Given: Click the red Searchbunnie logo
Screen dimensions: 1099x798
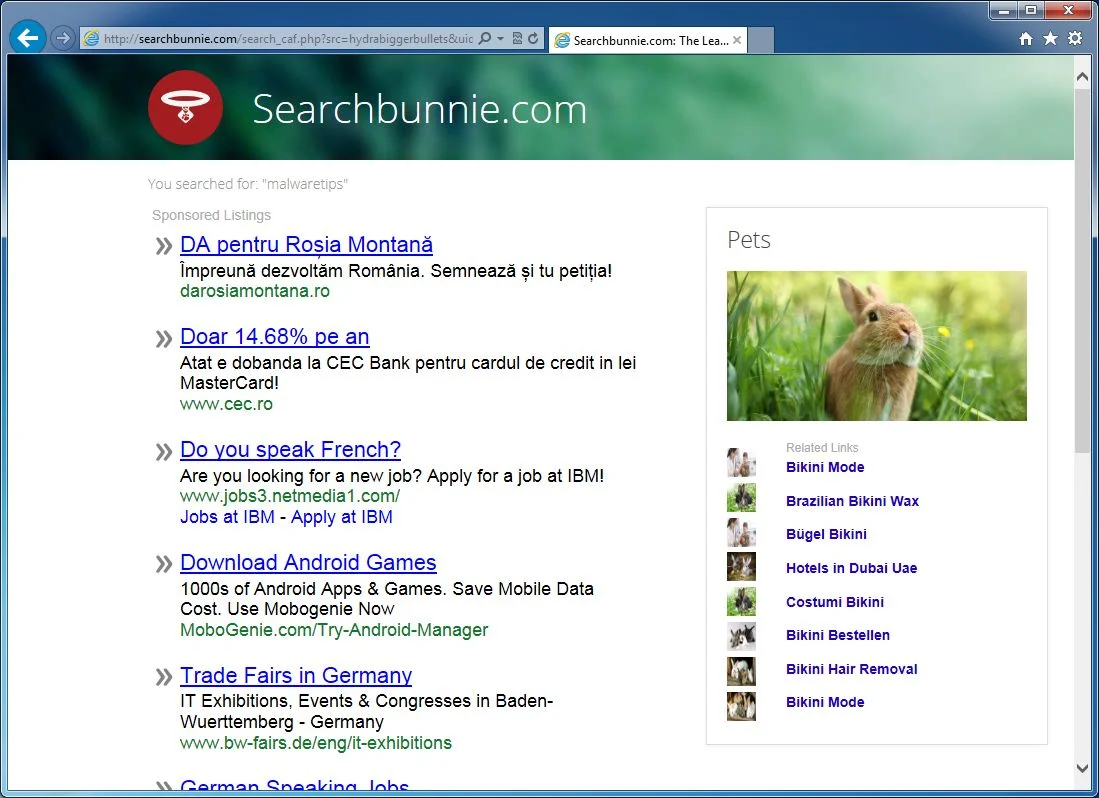Looking at the screenshot, I should pos(186,107).
